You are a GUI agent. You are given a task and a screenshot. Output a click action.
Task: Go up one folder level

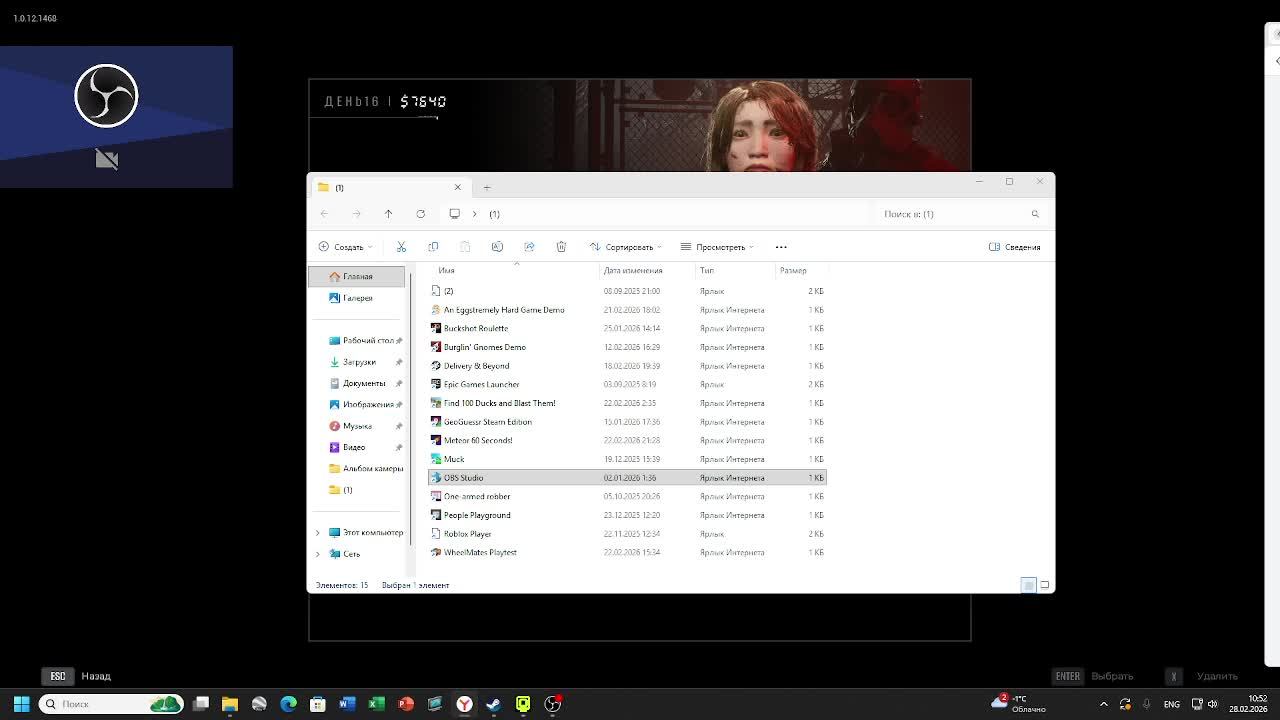tap(388, 214)
